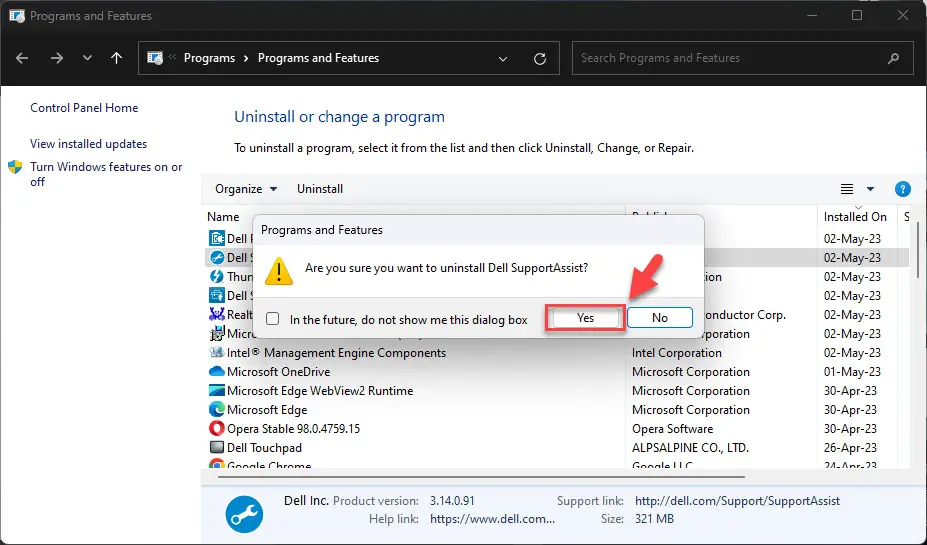
Task: Sort by the Name column header
Action: (223, 217)
